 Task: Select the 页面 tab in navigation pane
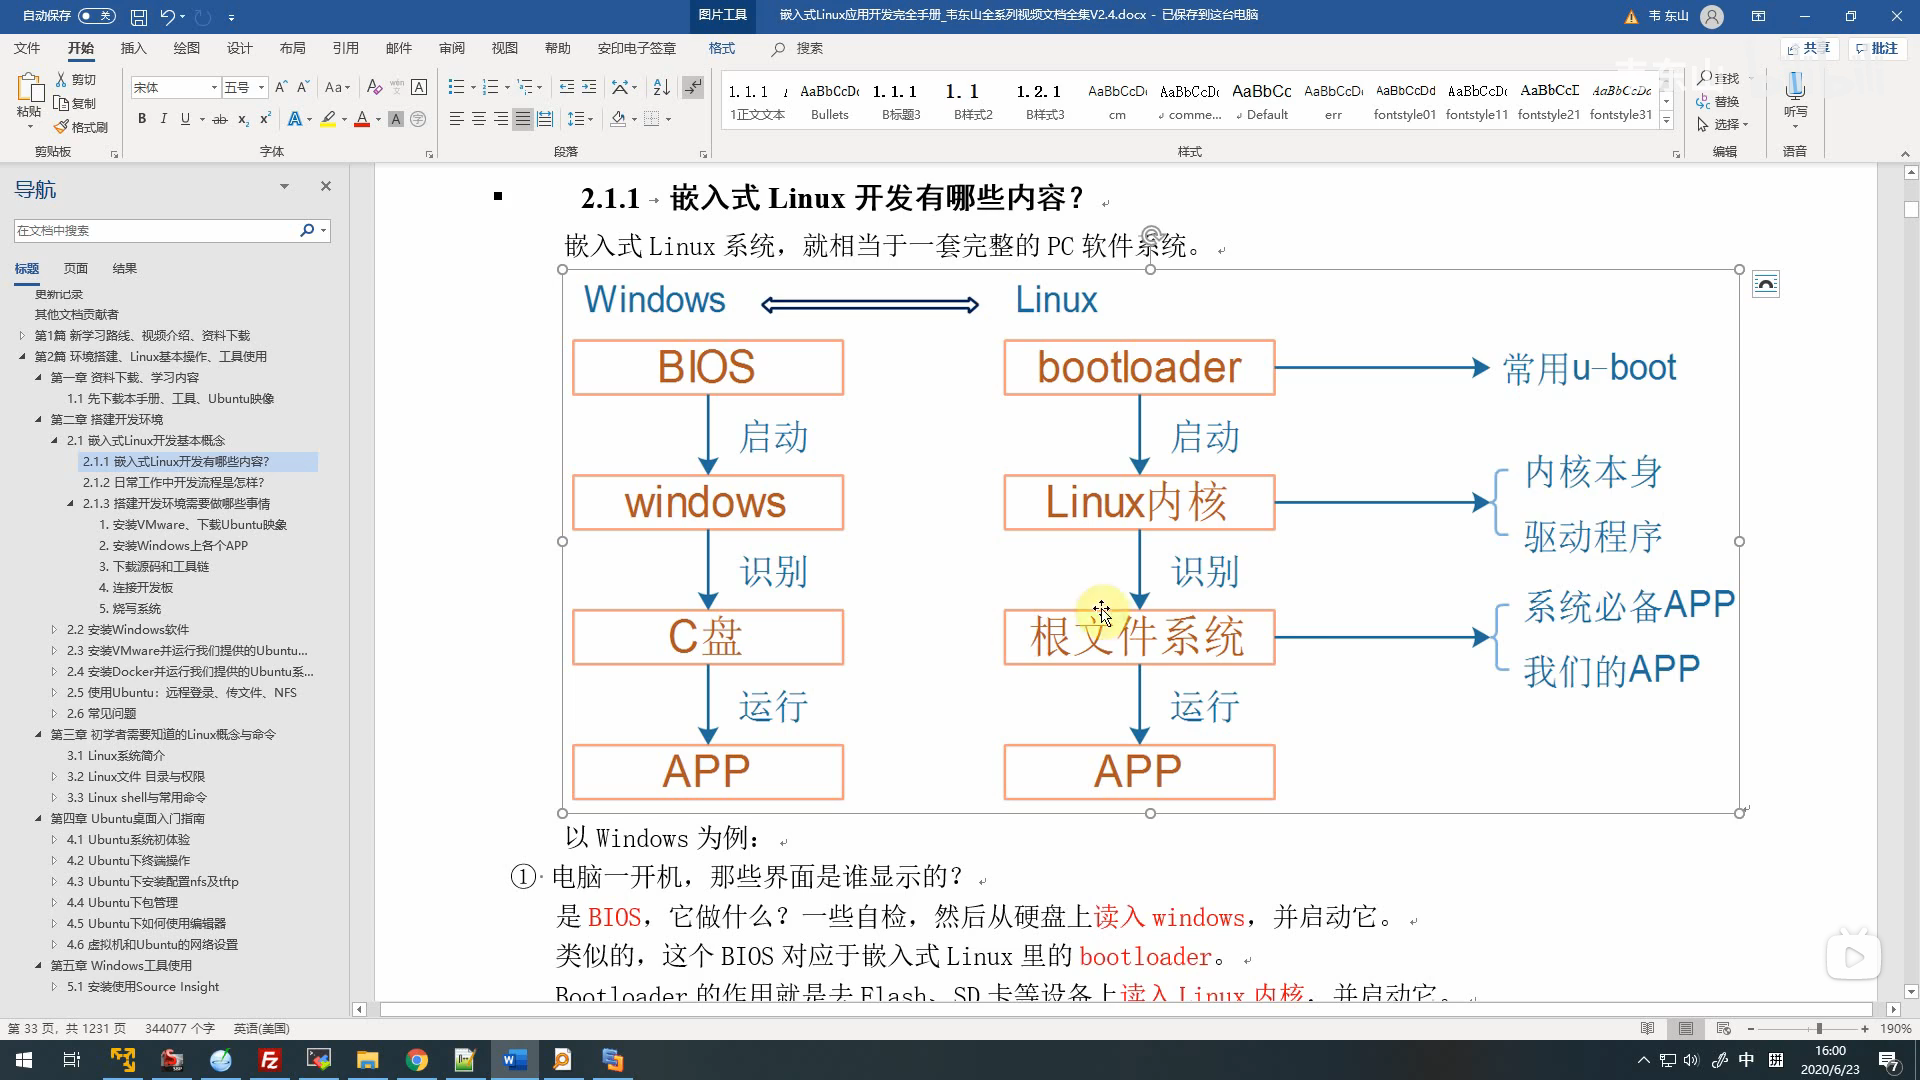click(x=76, y=268)
